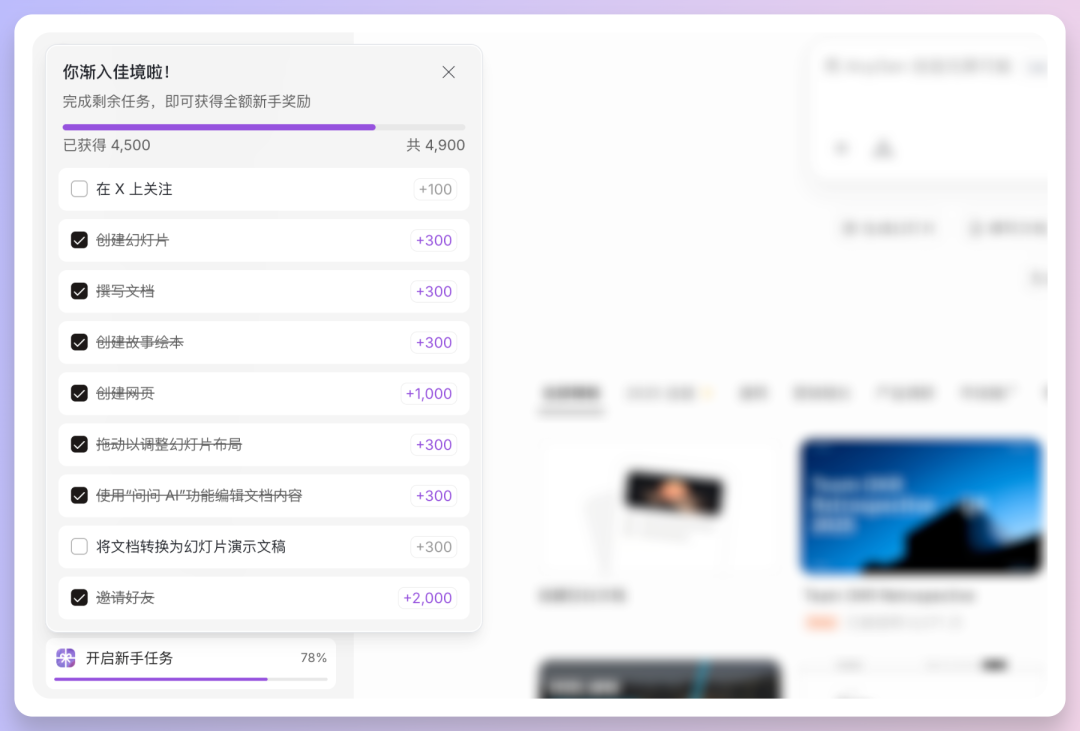Screen dimensions: 1080x731
Task: Open the blue Team Retrospective template thumbnail
Action: [921, 506]
